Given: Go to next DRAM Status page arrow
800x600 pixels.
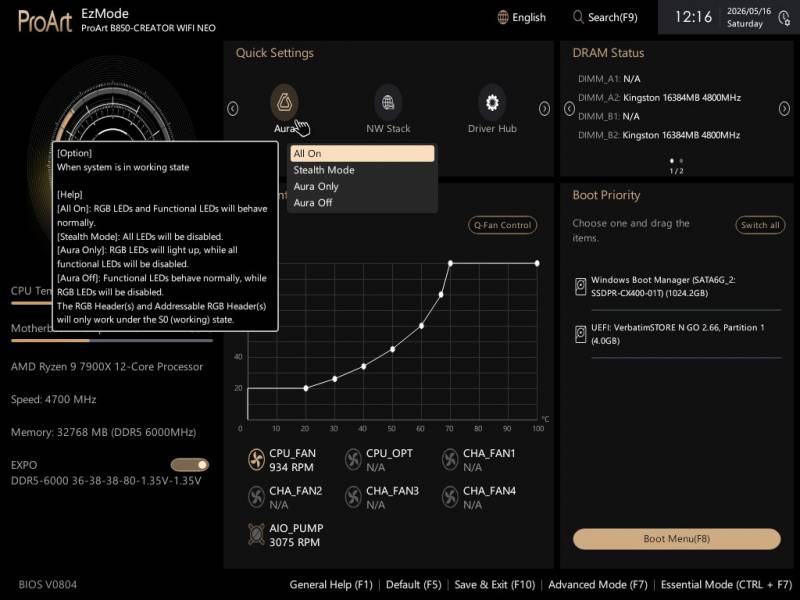Looking at the screenshot, I should pos(784,109).
